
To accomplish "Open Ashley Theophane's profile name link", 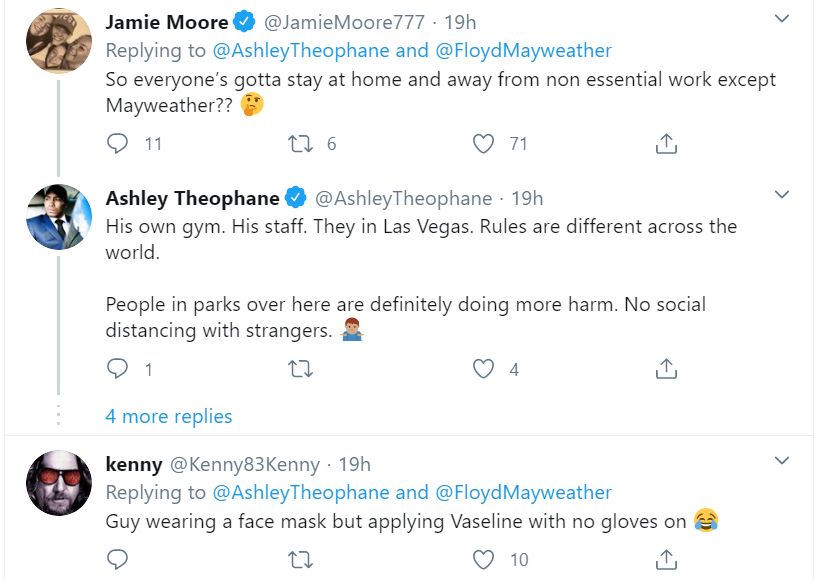I will (x=193, y=198).
